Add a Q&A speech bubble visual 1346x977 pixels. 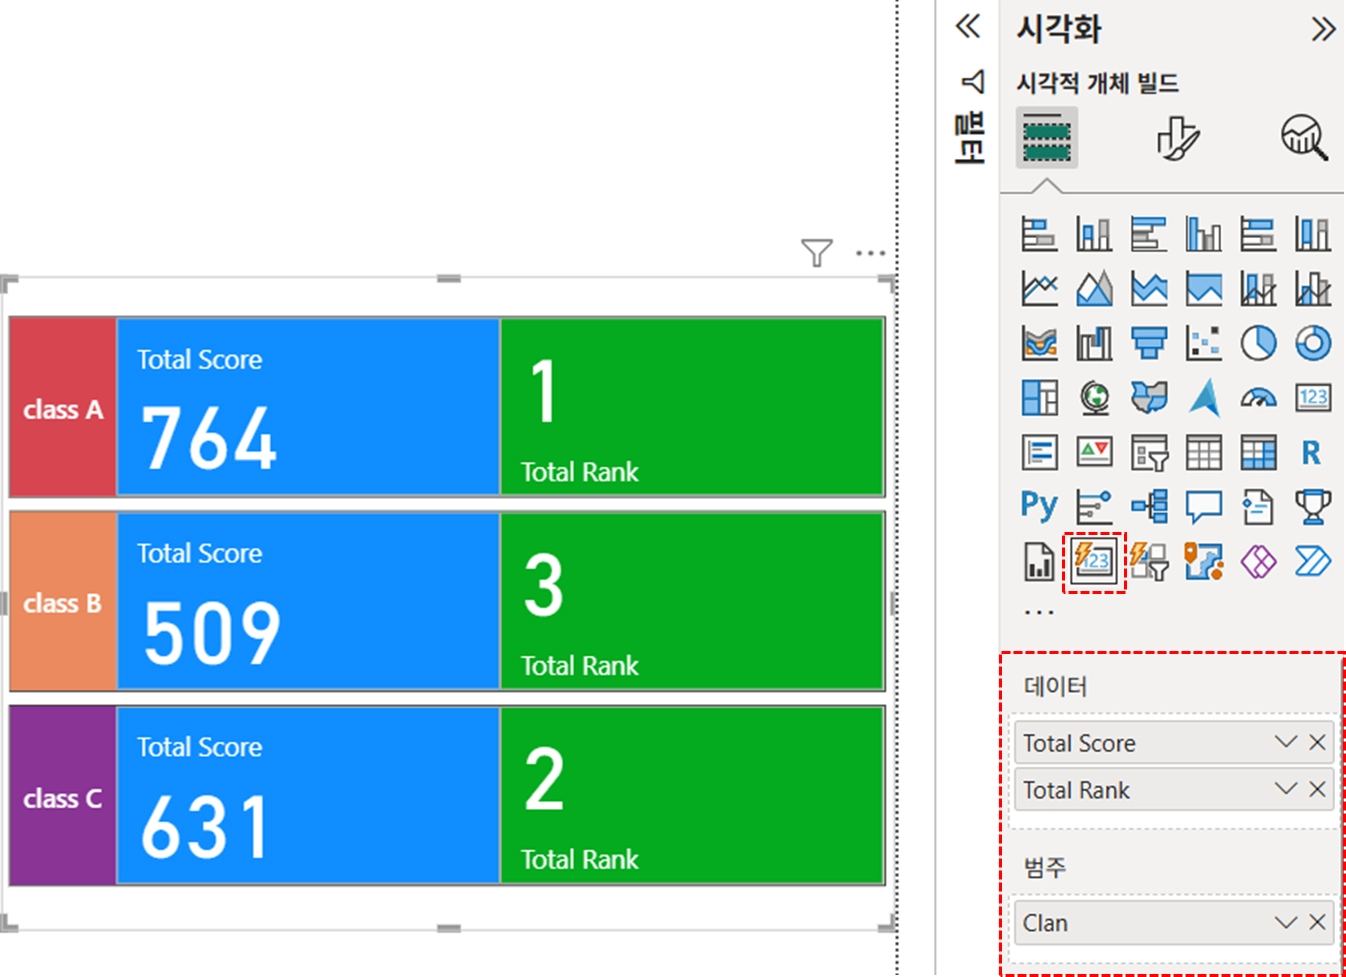tap(1203, 506)
